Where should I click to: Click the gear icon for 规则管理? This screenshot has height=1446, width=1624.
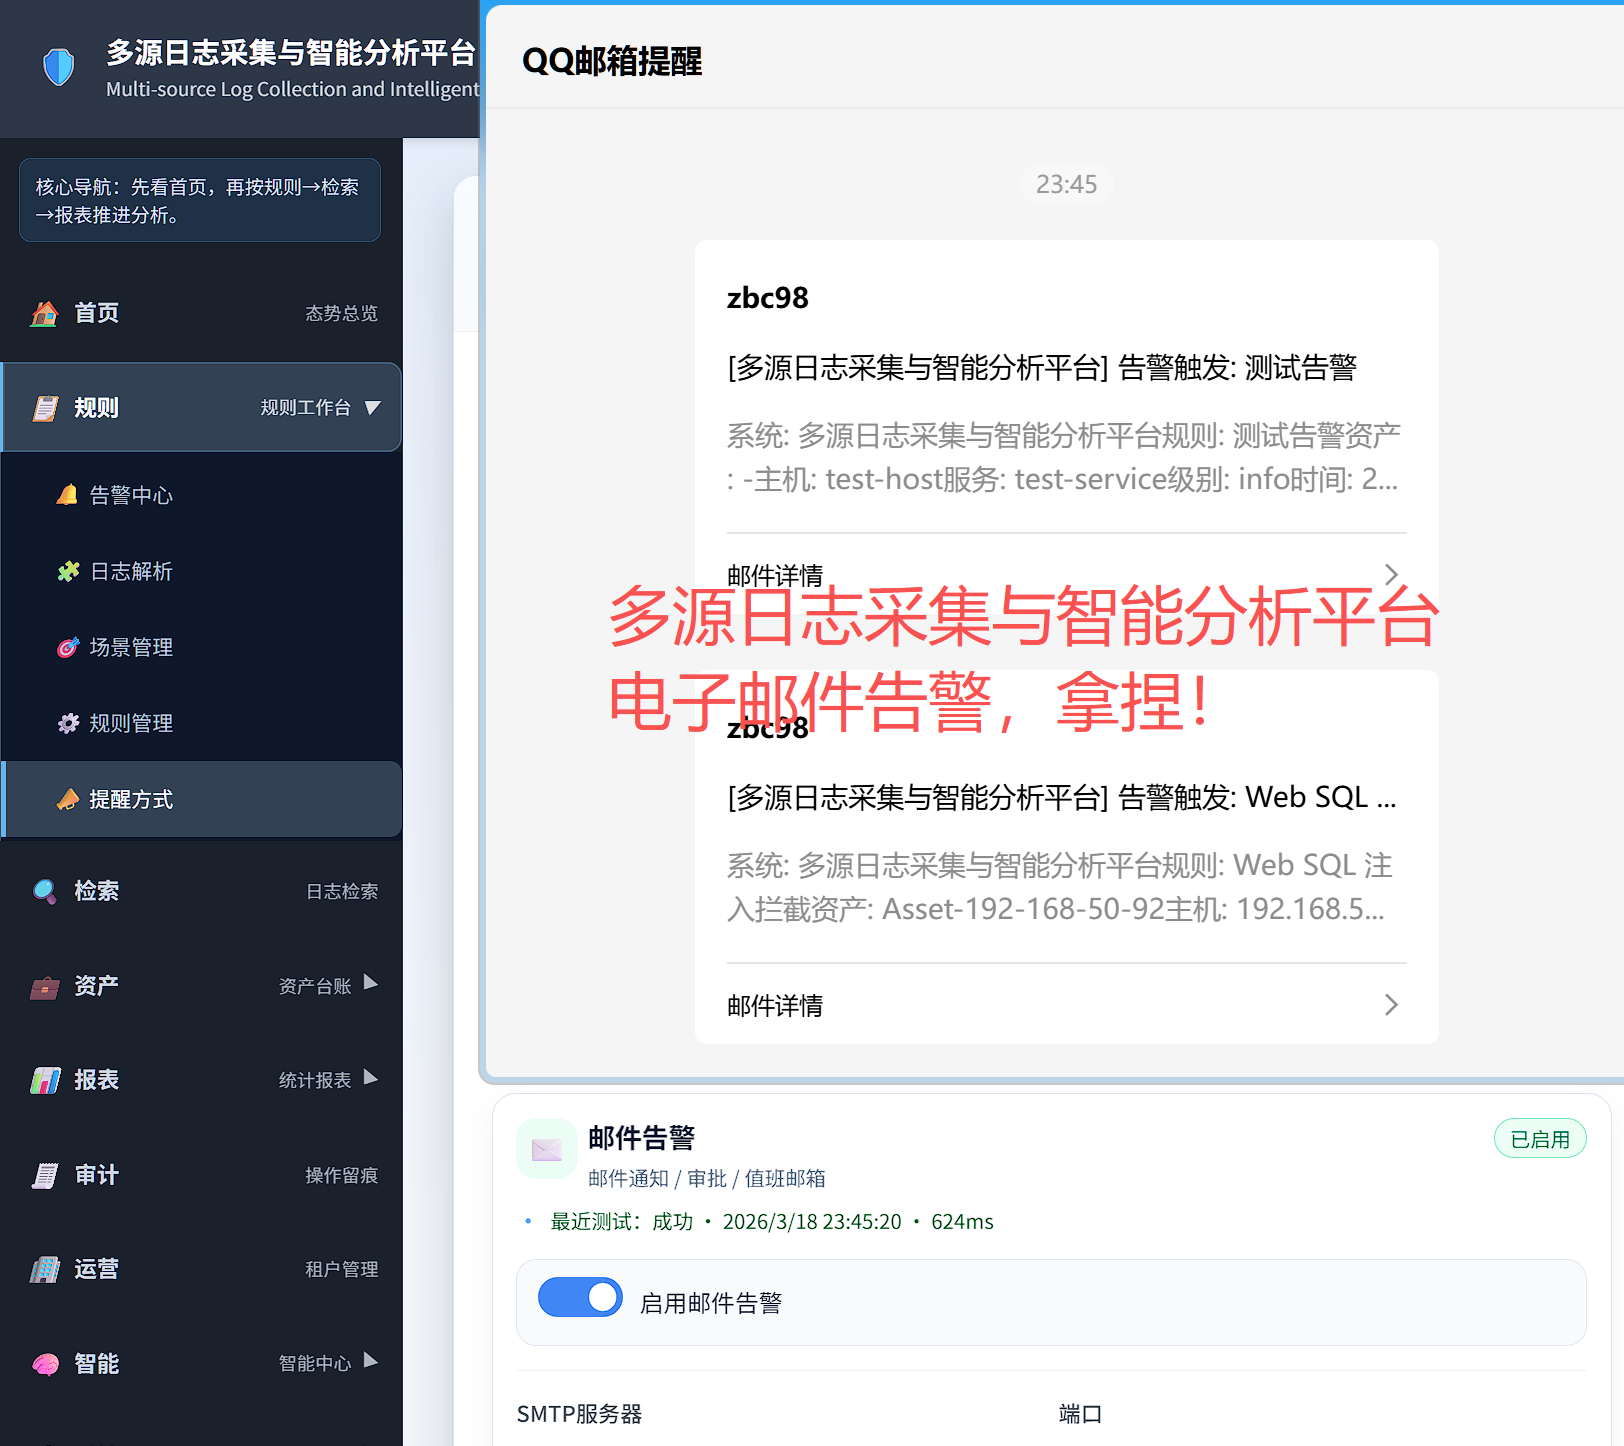tap(68, 723)
